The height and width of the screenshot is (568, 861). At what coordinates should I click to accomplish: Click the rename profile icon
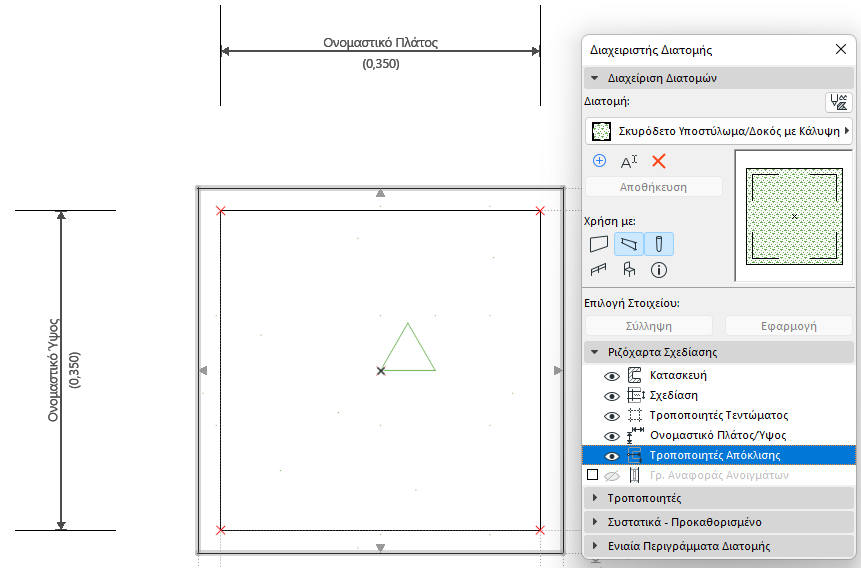click(x=629, y=162)
